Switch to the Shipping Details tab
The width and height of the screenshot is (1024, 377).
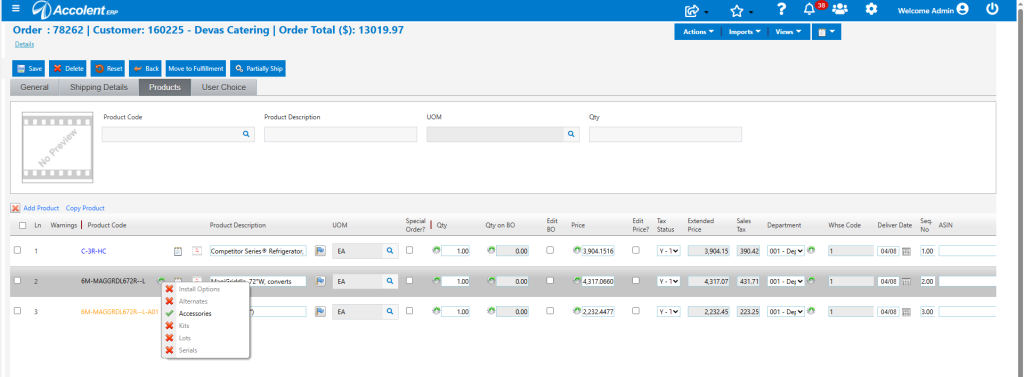click(x=99, y=87)
